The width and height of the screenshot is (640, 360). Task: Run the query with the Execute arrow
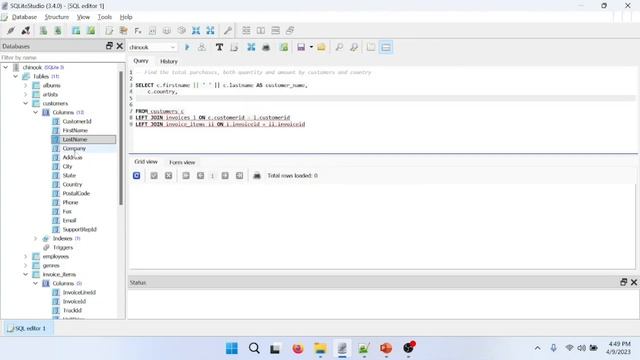click(187, 47)
